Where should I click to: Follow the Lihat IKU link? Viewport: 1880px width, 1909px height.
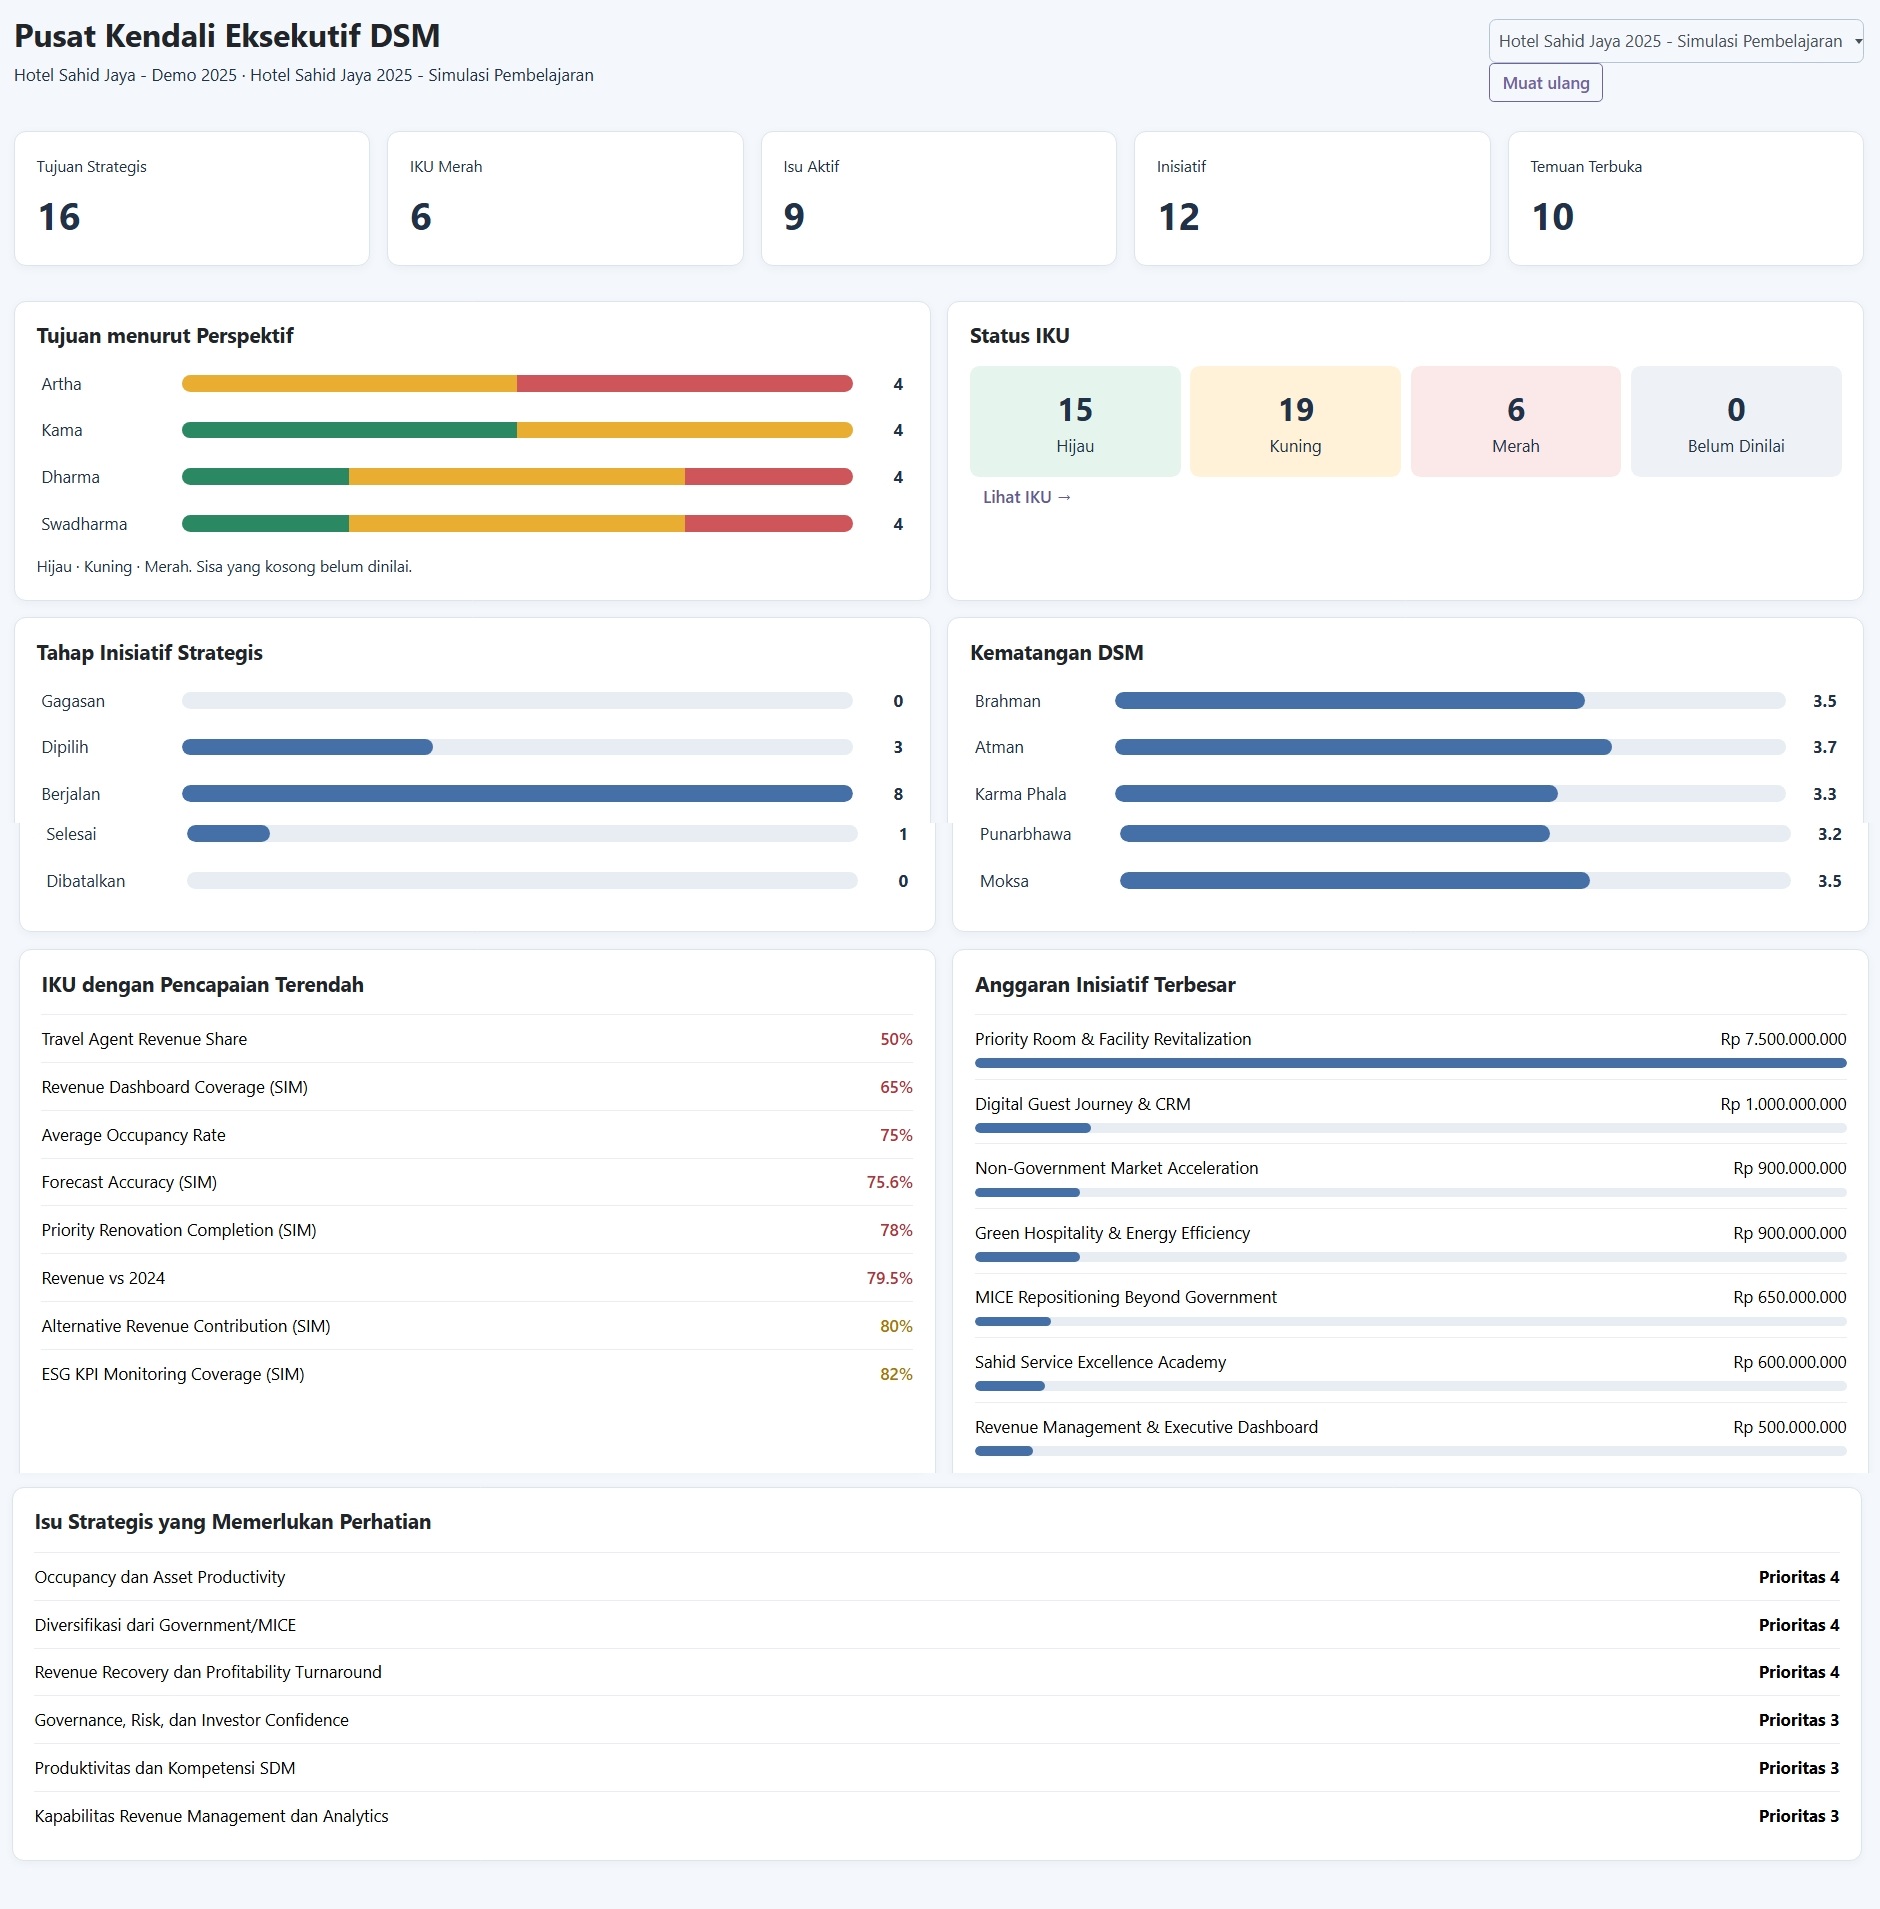[1027, 497]
